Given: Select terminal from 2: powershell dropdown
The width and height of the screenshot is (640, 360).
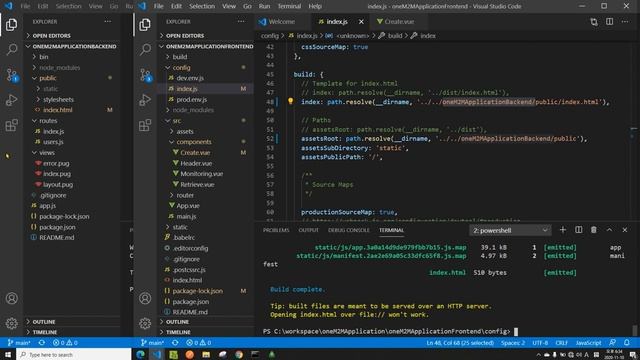Looking at the screenshot, I should [x=510, y=230].
